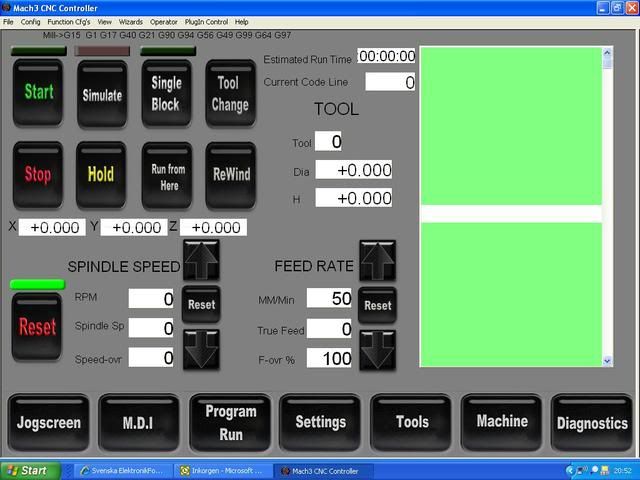Reset the feed rate override
The height and width of the screenshot is (480, 640).
point(378,305)
